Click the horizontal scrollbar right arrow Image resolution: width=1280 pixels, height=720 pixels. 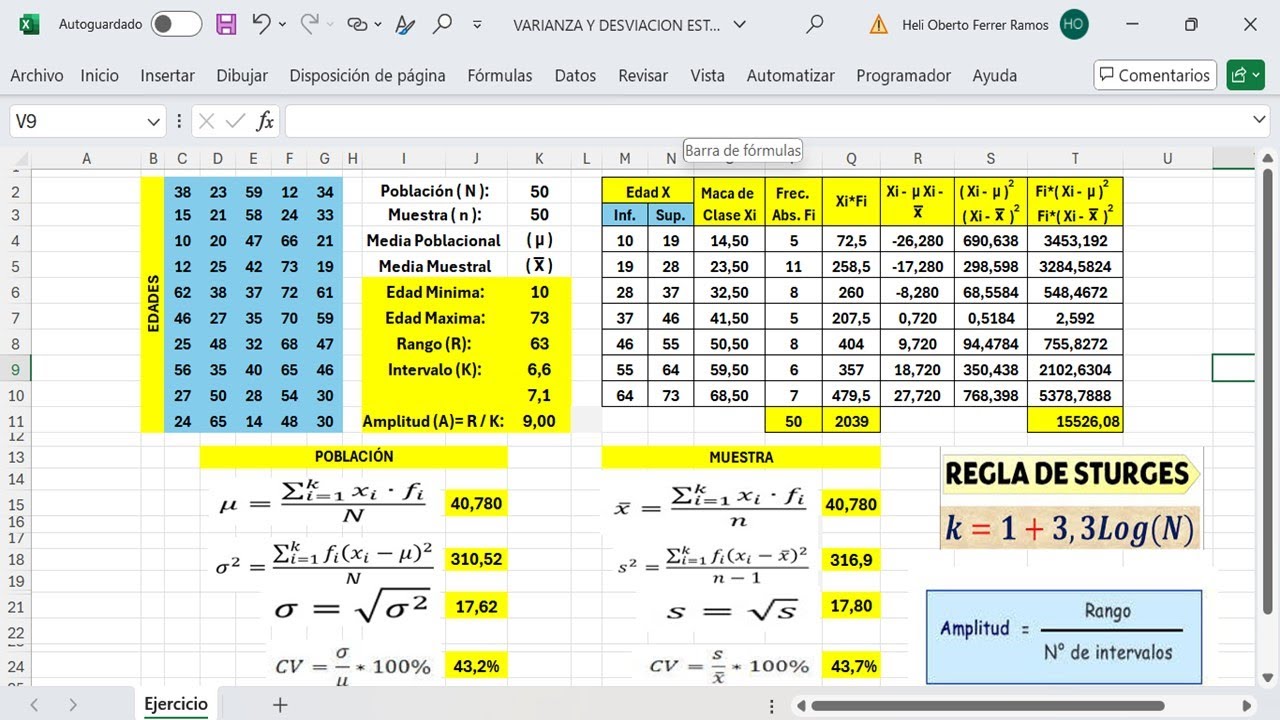point(1246,705)
